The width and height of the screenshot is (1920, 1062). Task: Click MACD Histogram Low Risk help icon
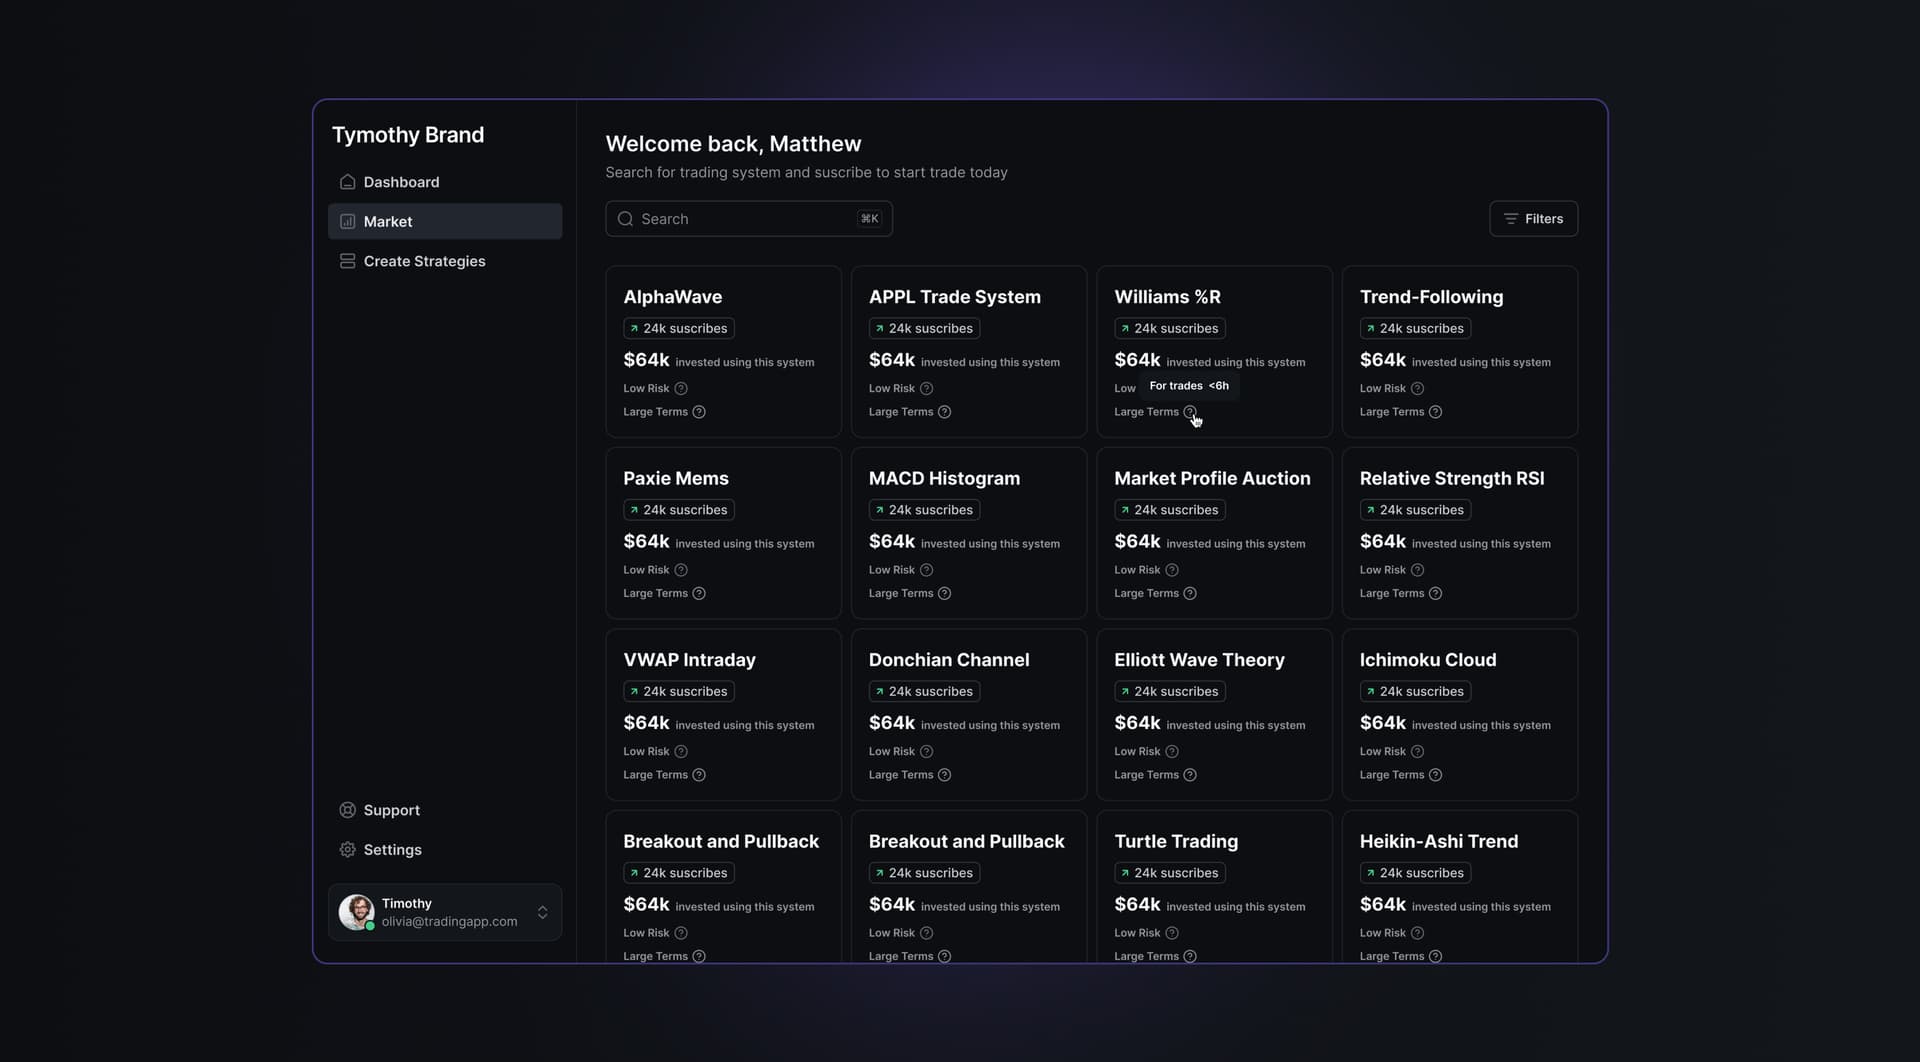point(926,570)
